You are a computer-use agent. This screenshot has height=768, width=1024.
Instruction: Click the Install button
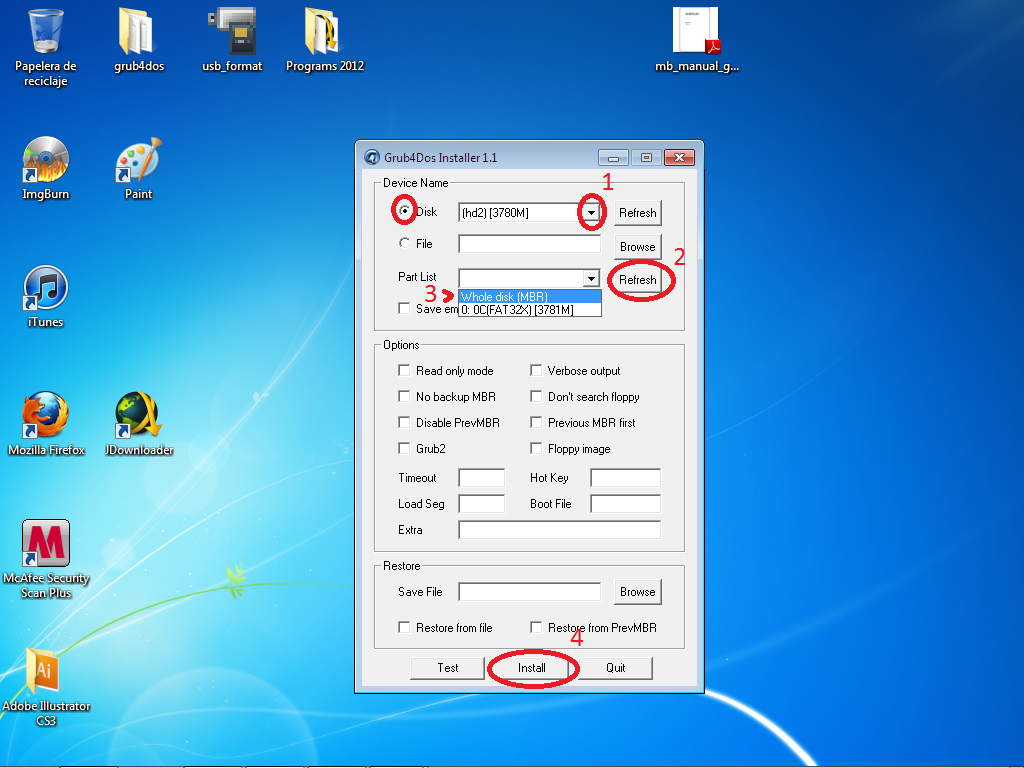531,668
